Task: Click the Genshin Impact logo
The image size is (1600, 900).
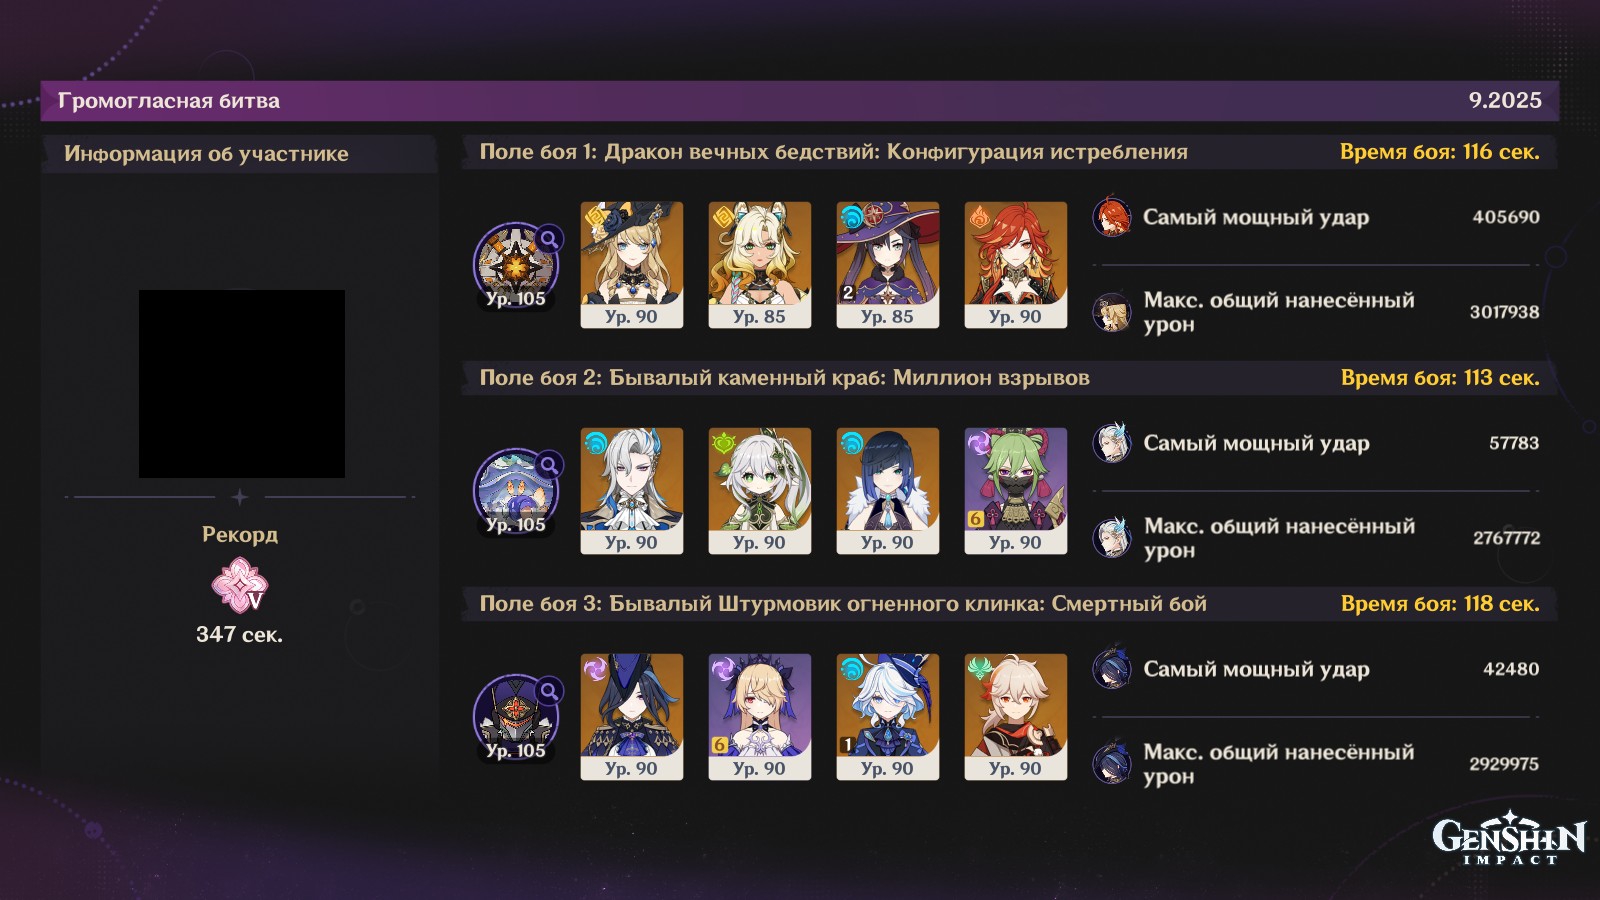Action: click(1509, 841)
